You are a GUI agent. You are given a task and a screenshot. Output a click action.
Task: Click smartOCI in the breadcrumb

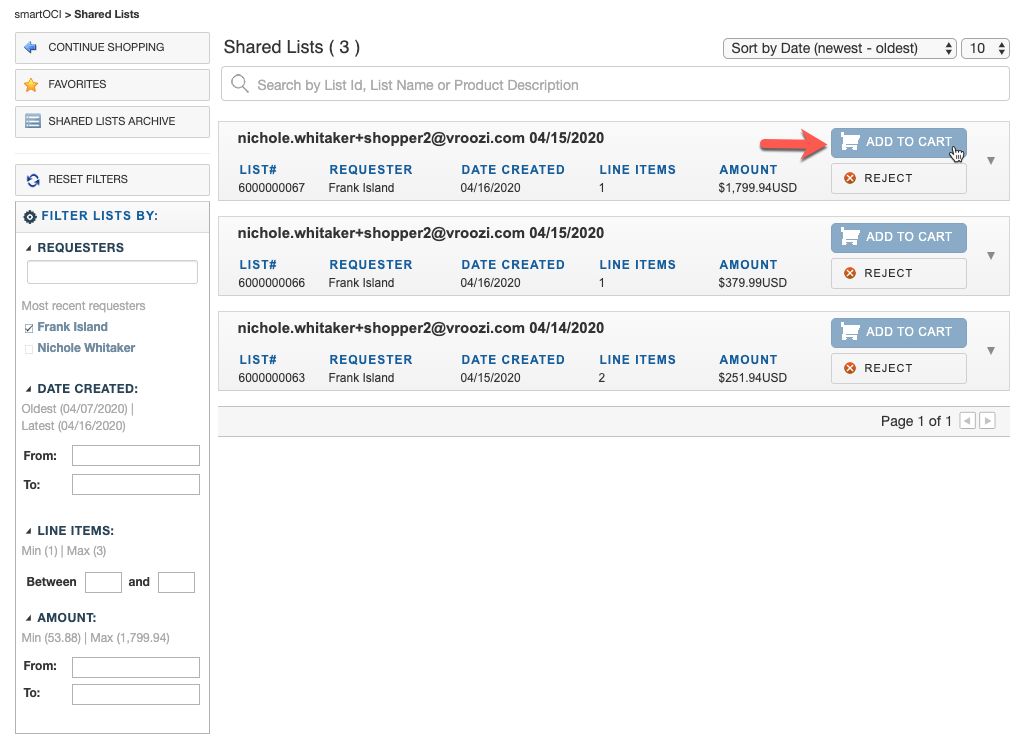[37, 14]
